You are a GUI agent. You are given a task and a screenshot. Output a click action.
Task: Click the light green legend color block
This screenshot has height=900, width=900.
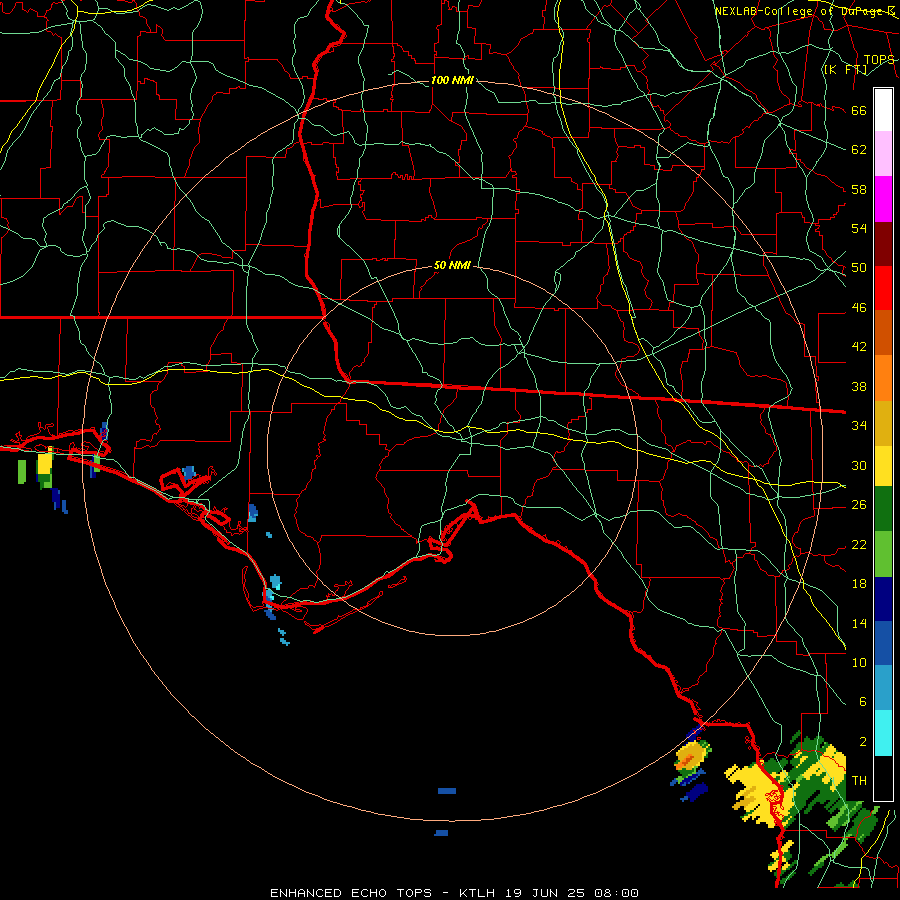coord(883,554)
